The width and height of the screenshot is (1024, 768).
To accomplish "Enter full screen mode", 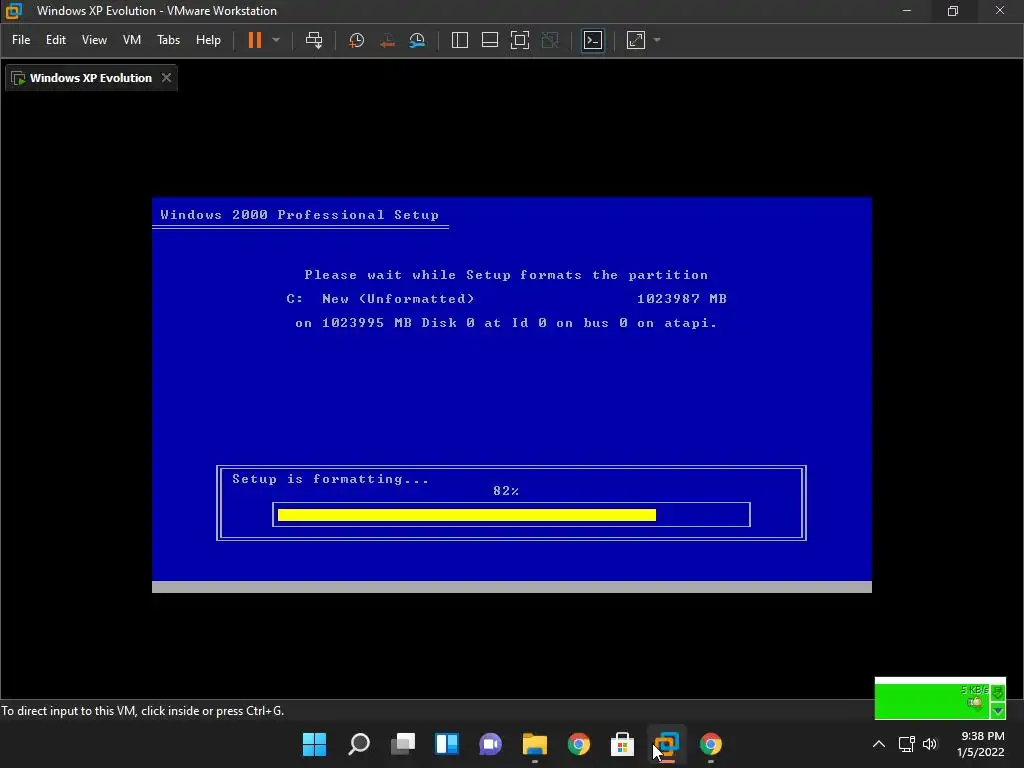I will [520, 40].
